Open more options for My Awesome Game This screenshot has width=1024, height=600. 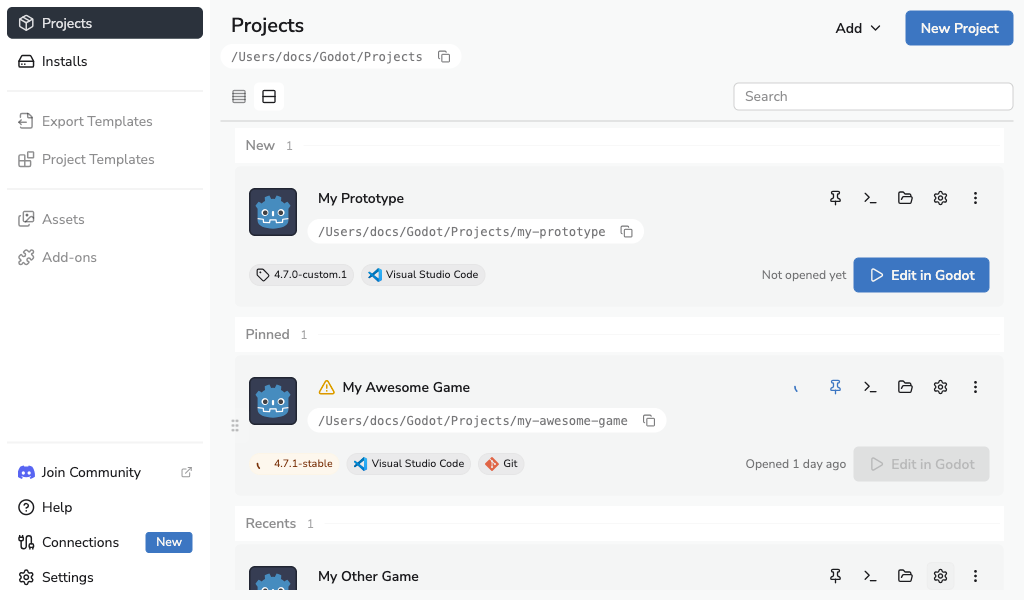pyautogui.click(x=975, y=387)
